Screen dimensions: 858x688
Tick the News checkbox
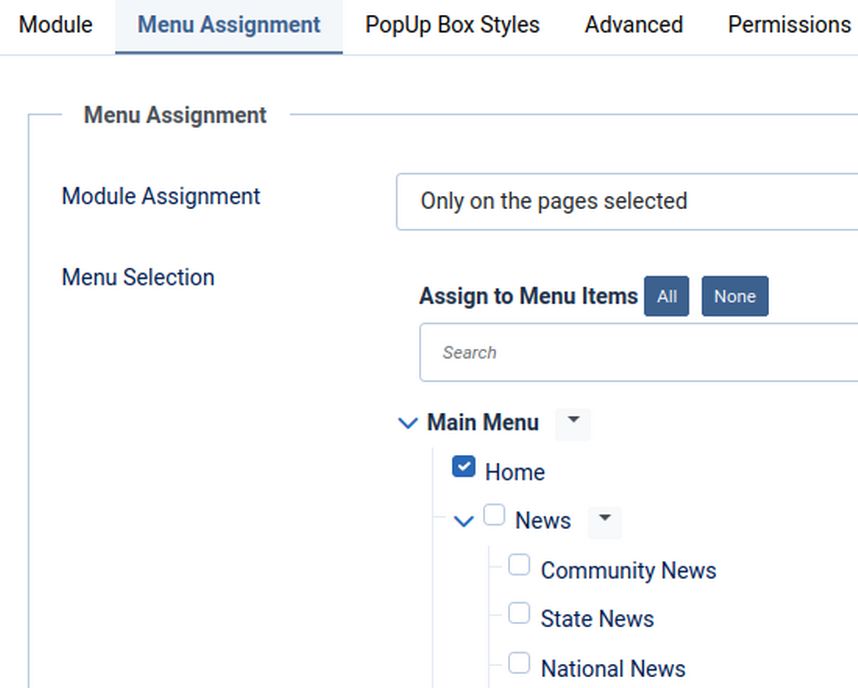coord(494,516)
